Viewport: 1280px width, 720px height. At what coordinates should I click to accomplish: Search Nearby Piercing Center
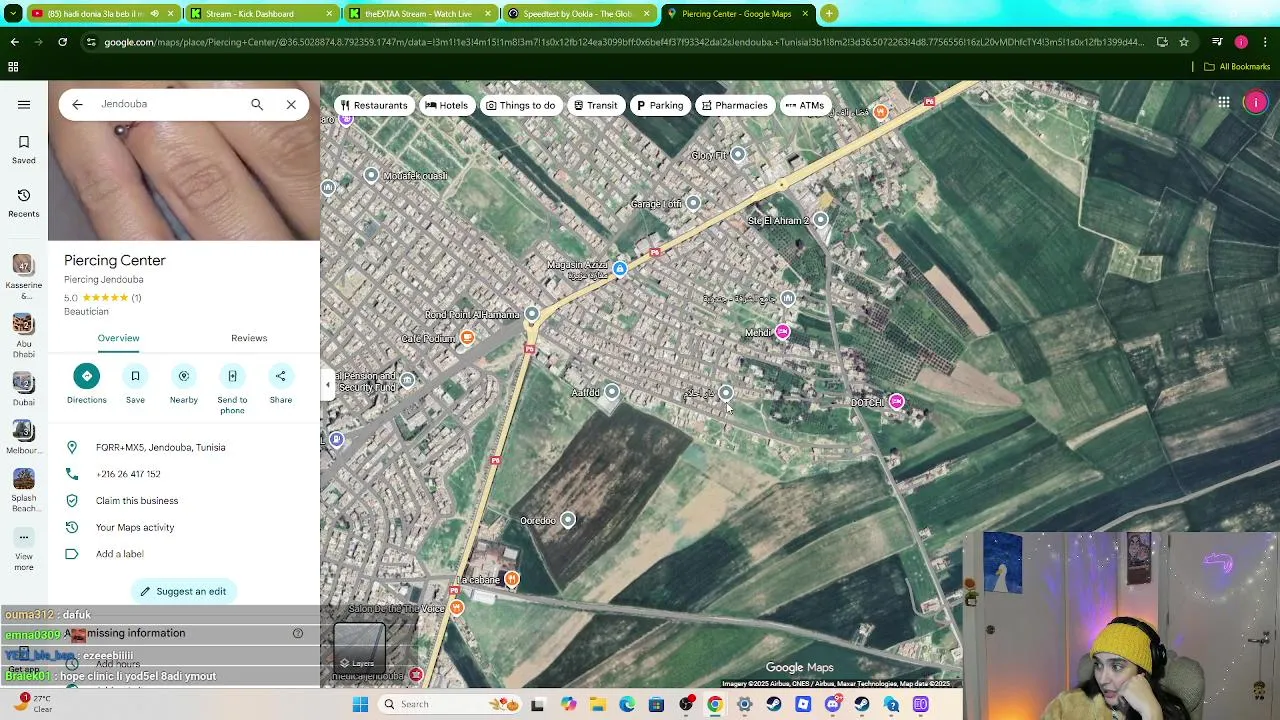(x=184, y=385)
